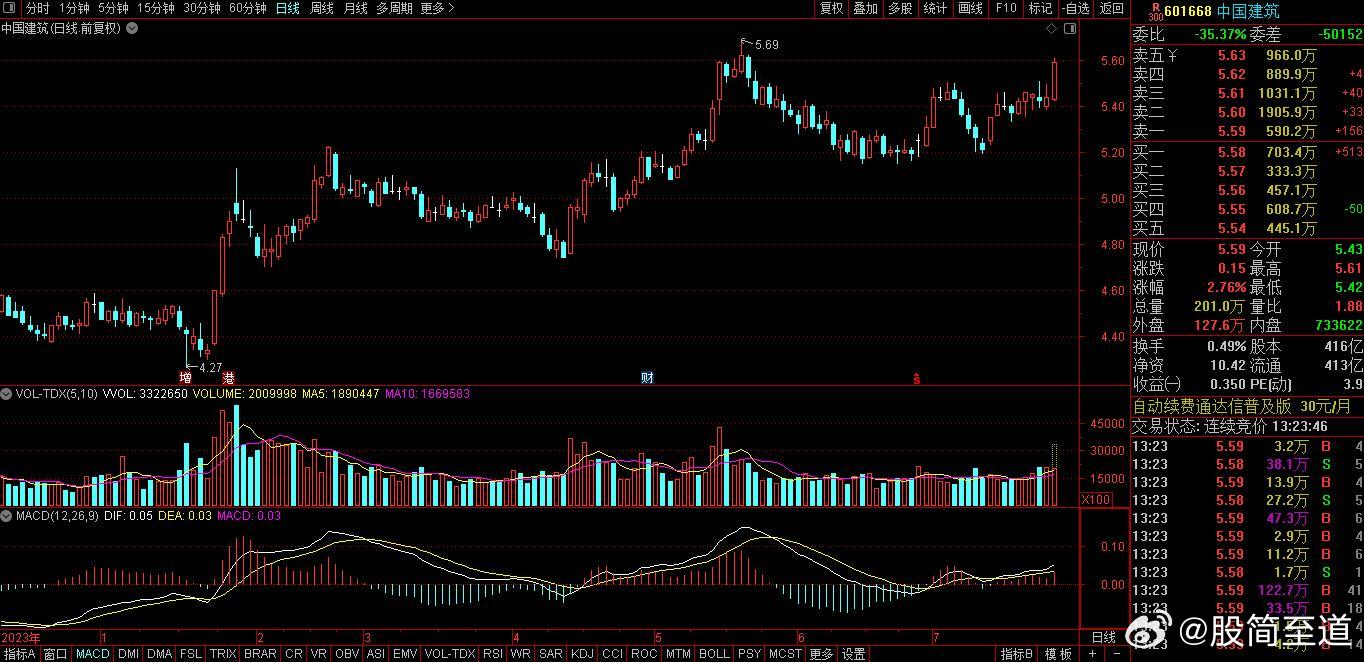Open F10 company information
The image size is (1364, 662).
coord(1005,8)
